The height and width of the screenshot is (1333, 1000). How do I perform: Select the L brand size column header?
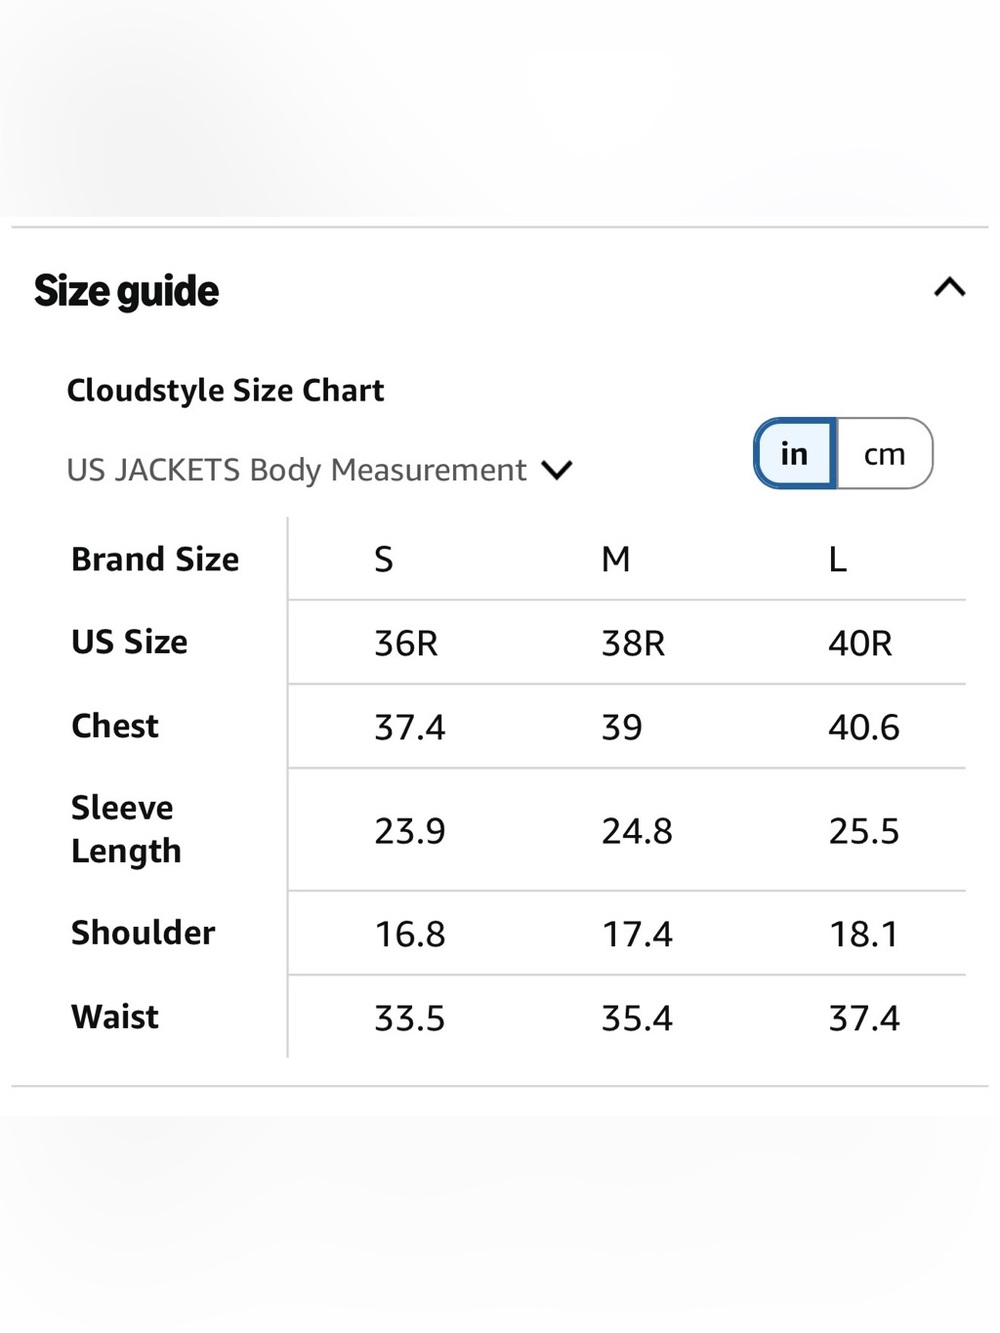point(838,559)
